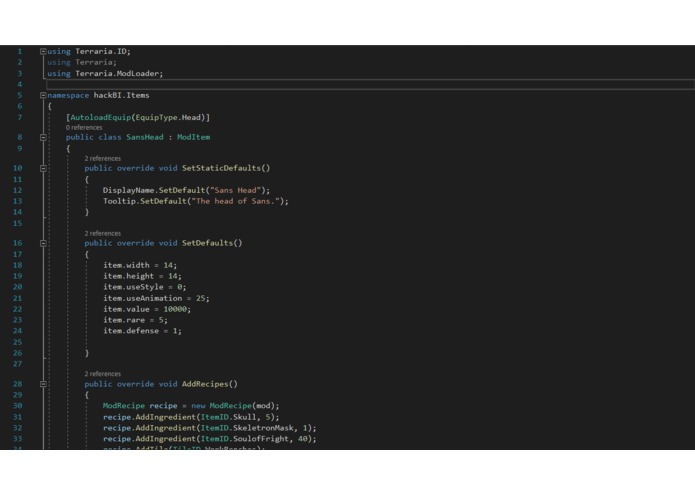Click the 'SansHead' class name
The height and width of the screenshot is (494, 695).
click(x=144, y=137)
